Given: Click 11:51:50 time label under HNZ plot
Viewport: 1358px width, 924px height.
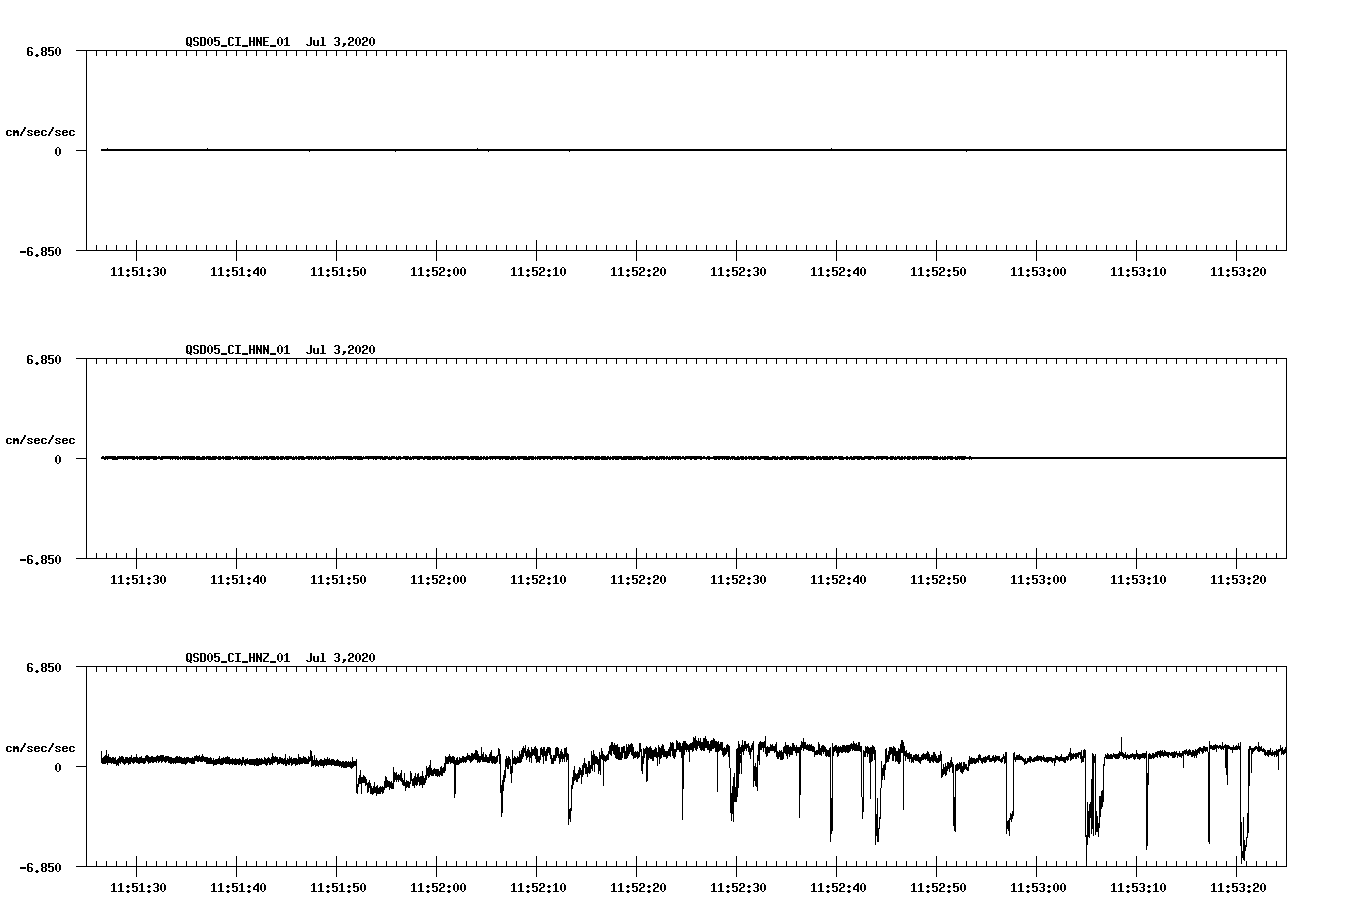Looking at the screenshot, I should (338, 888).
